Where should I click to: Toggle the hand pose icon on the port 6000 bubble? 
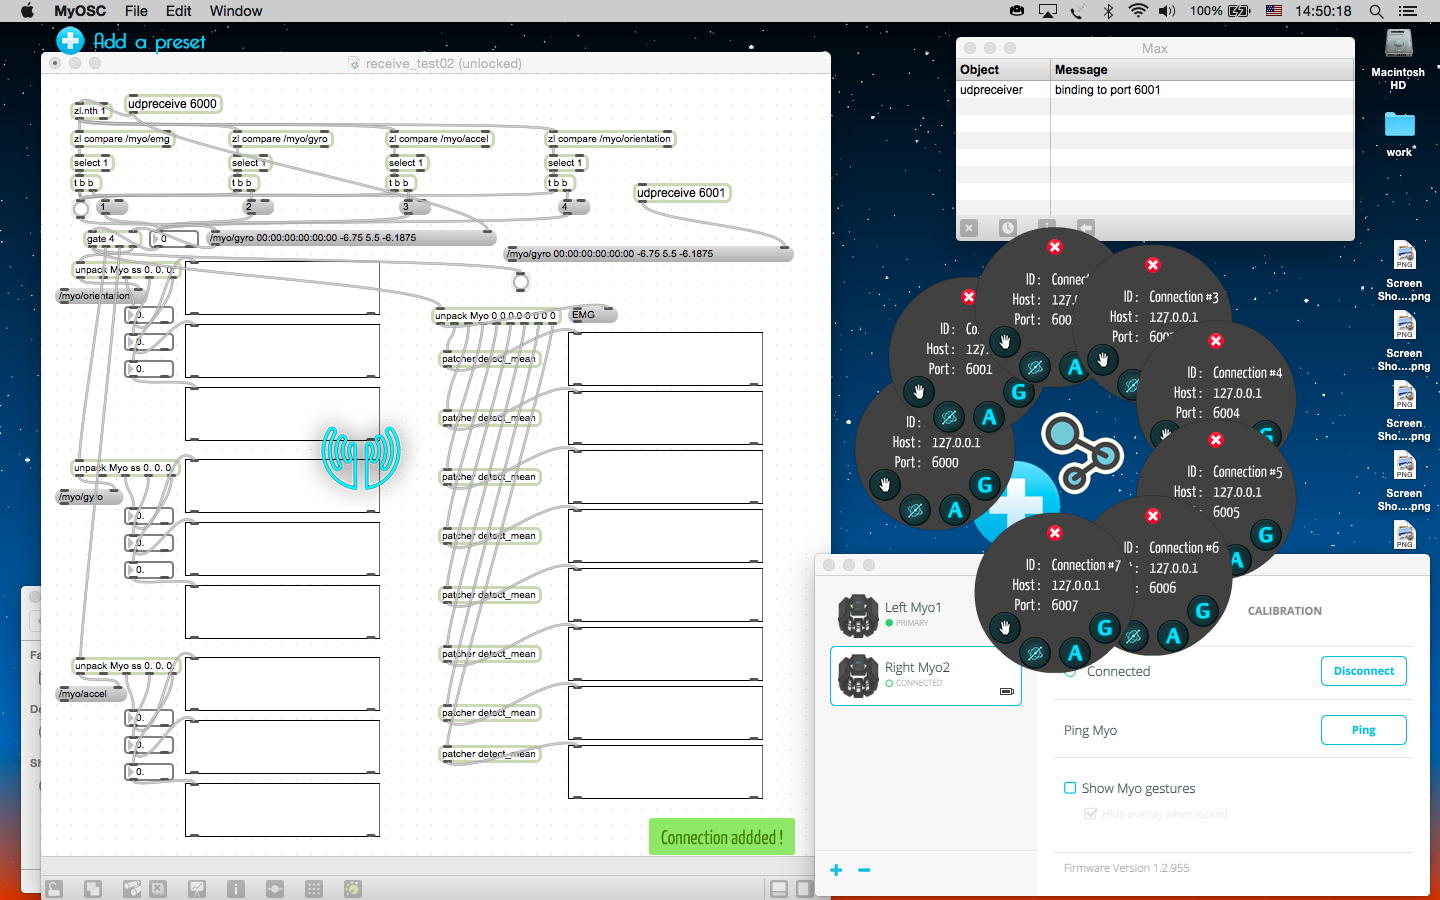885,486
